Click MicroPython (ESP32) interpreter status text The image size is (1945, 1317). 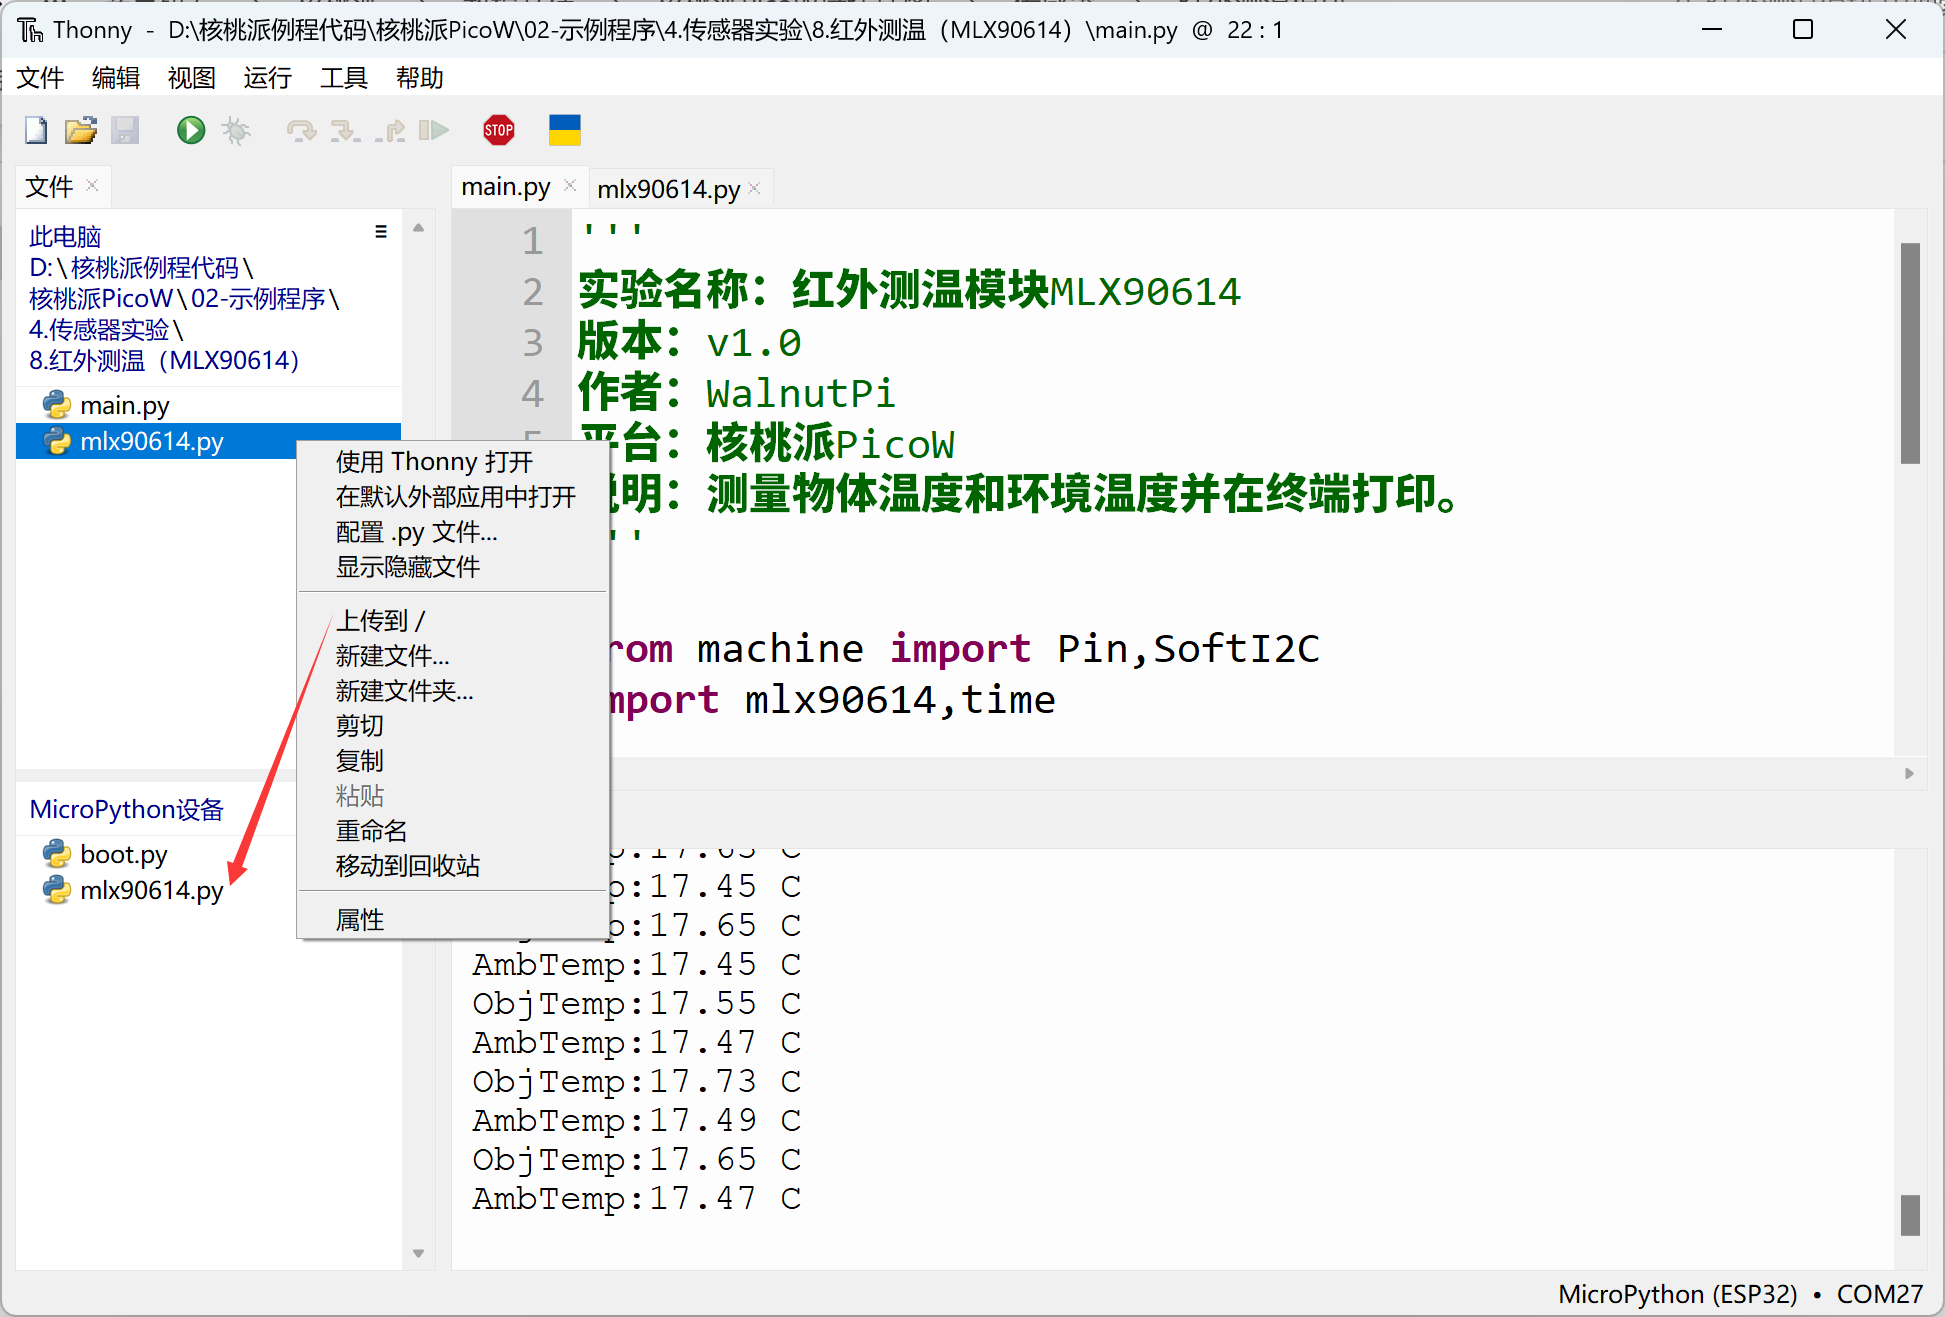point(1677,1294)
